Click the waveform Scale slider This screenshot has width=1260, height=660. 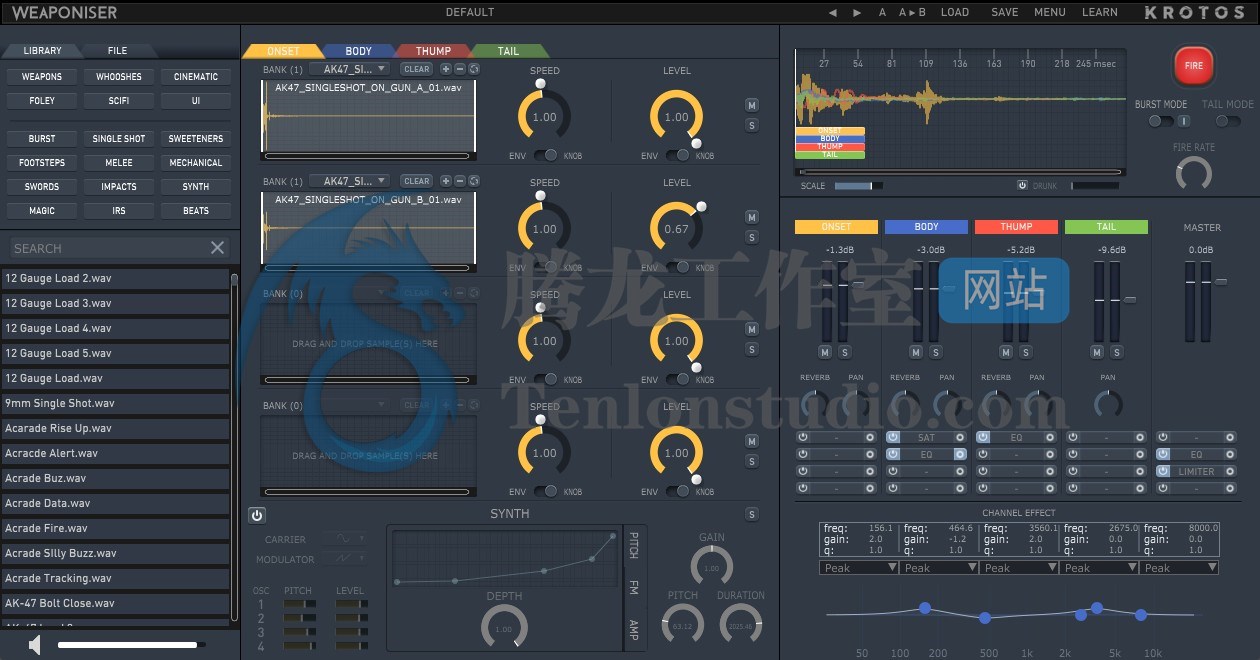[x=858, y=185]
